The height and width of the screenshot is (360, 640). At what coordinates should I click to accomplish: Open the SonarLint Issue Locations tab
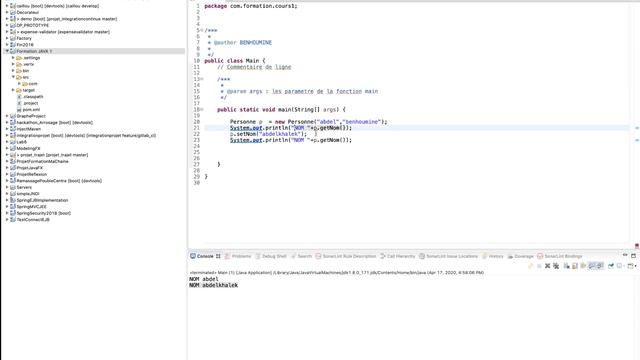pos(449,256)
